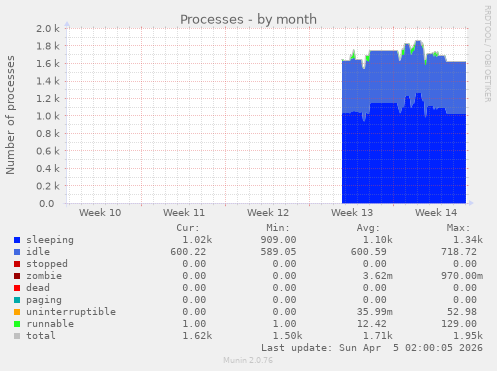
Task: Click total current value '1.62k'
Action: click(197, 336)
